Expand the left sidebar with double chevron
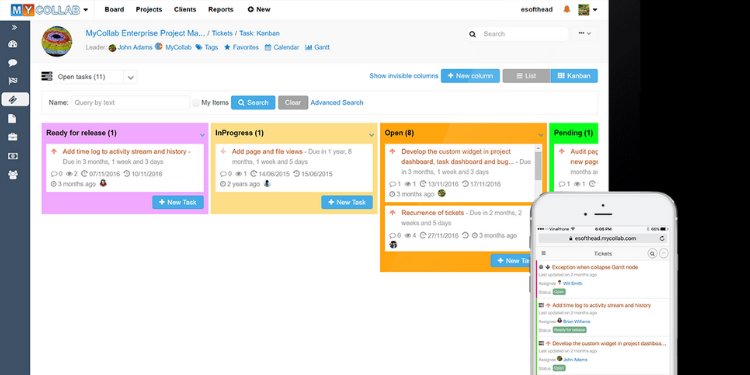This screenshot has width=750, height=375. tap(14, 28)
